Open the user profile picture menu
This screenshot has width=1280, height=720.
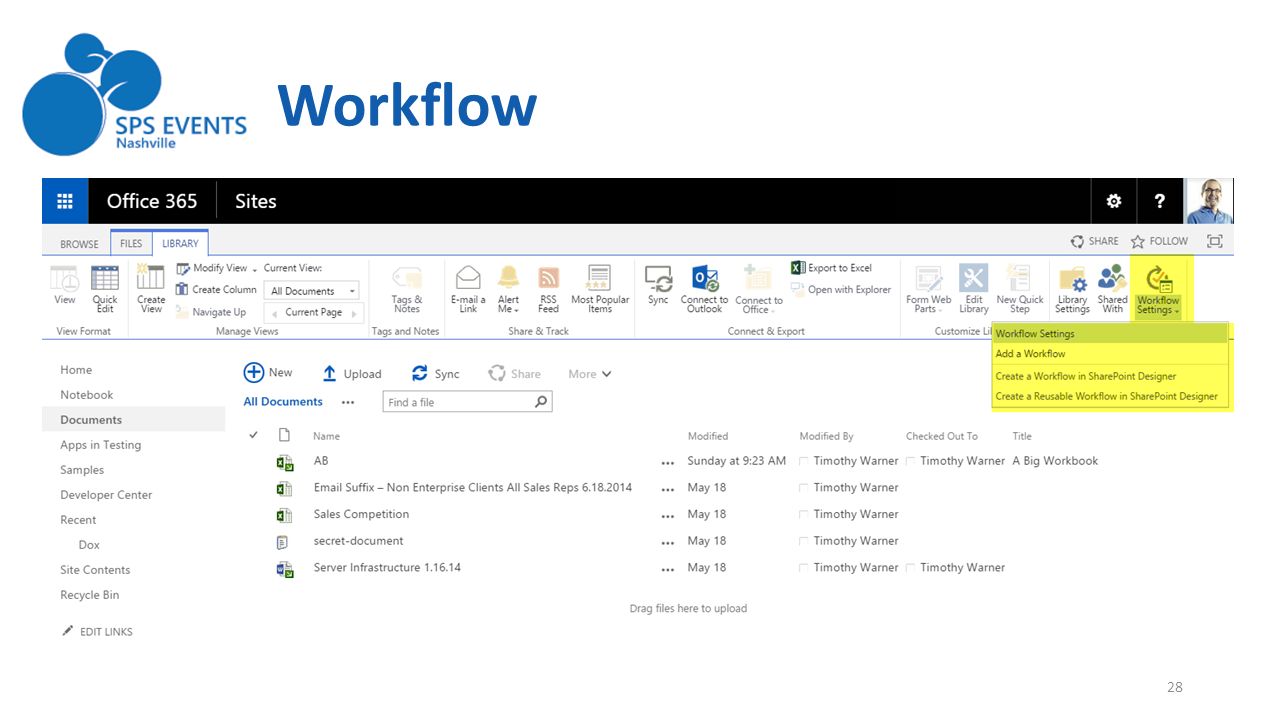pos(1209,201)
